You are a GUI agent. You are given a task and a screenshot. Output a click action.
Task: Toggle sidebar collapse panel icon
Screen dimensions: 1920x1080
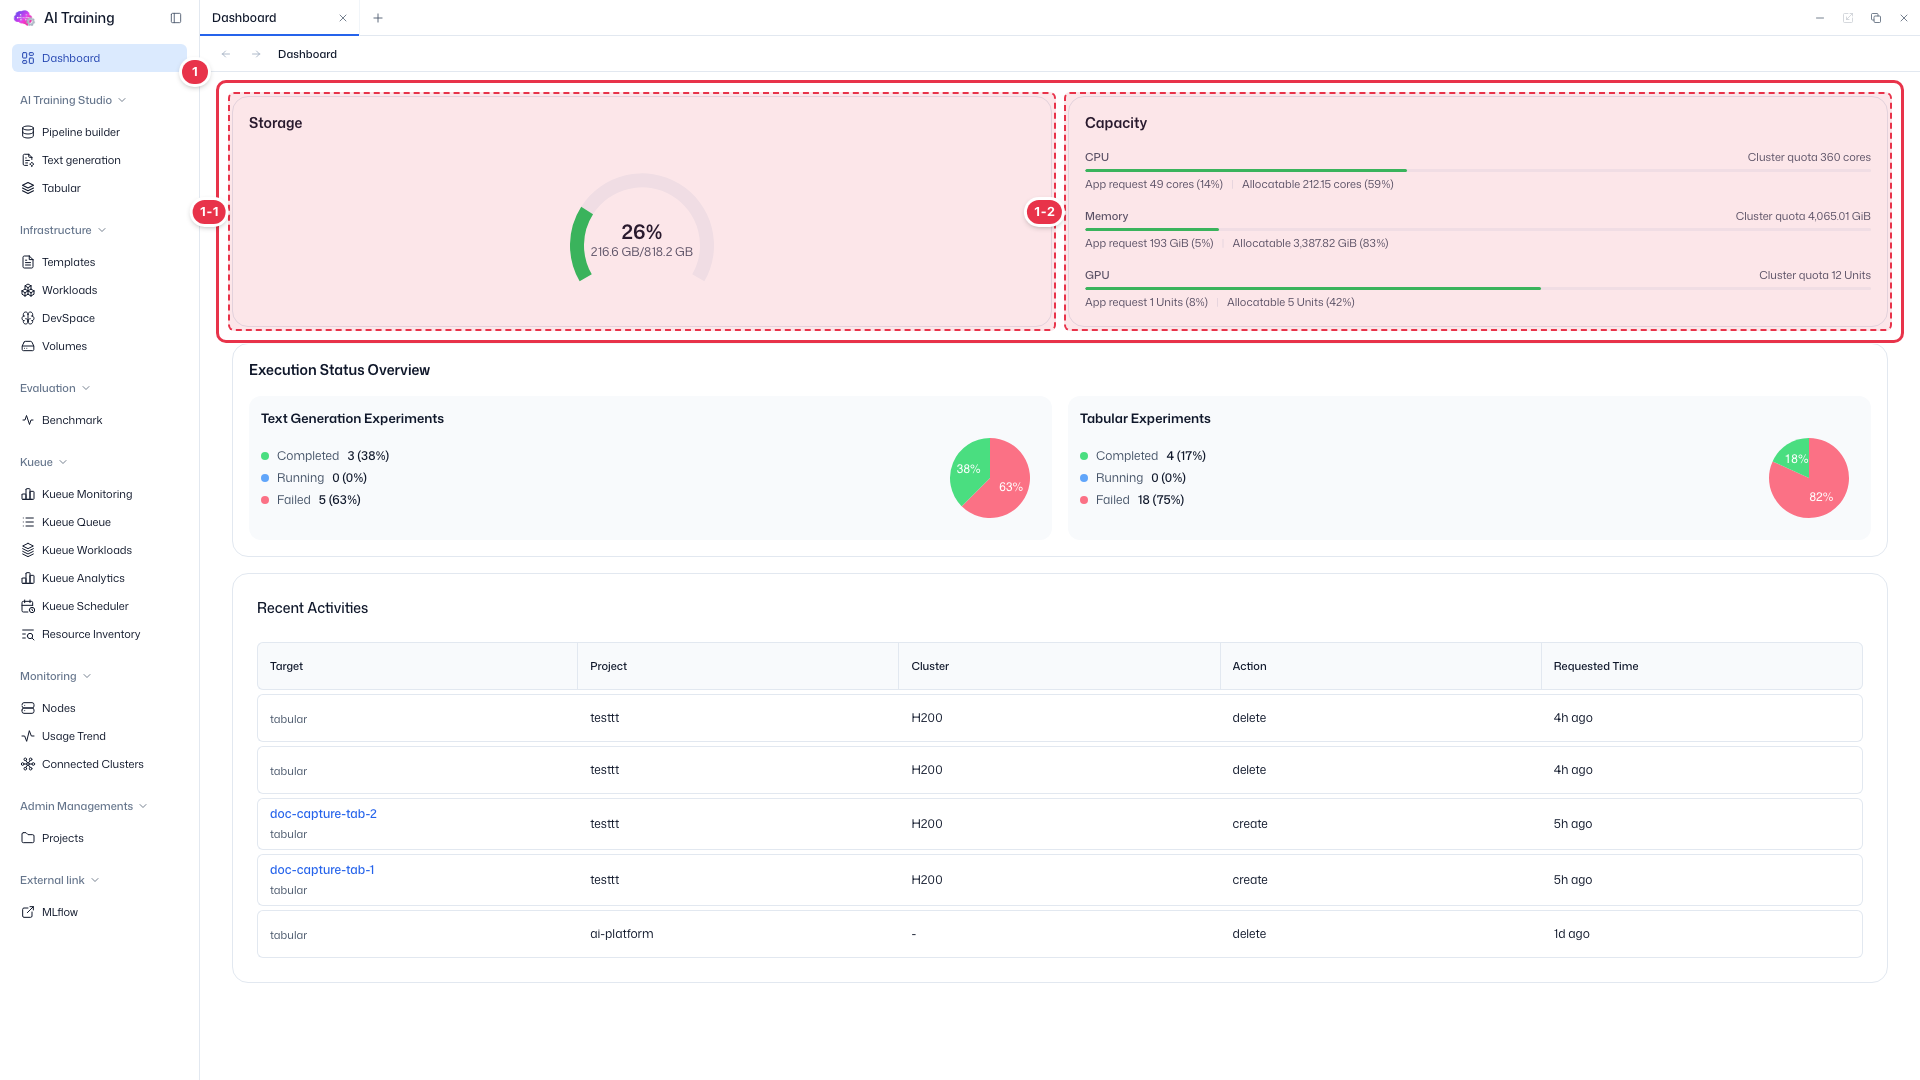(176, 18)
